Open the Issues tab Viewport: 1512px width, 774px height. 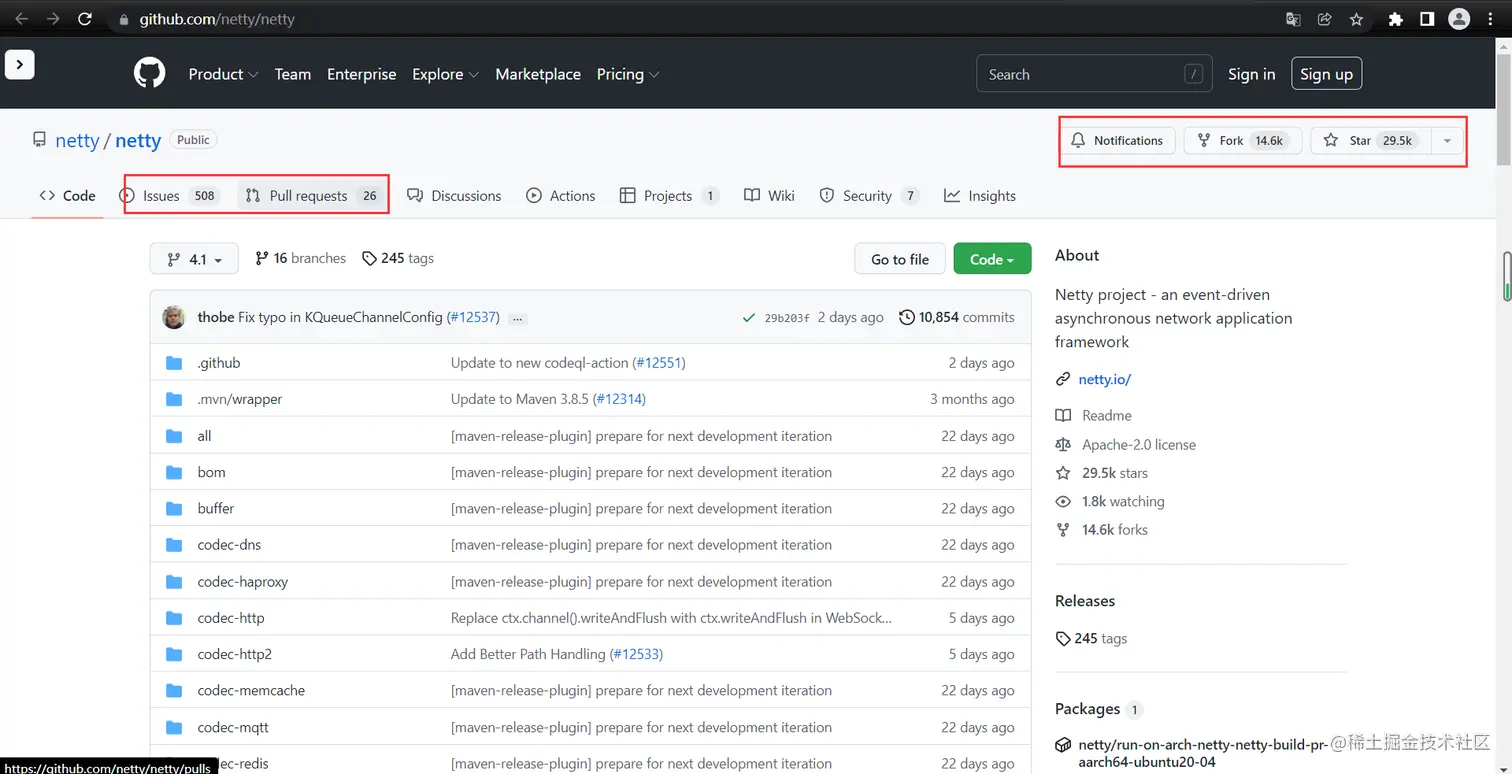tap(171, 196)
